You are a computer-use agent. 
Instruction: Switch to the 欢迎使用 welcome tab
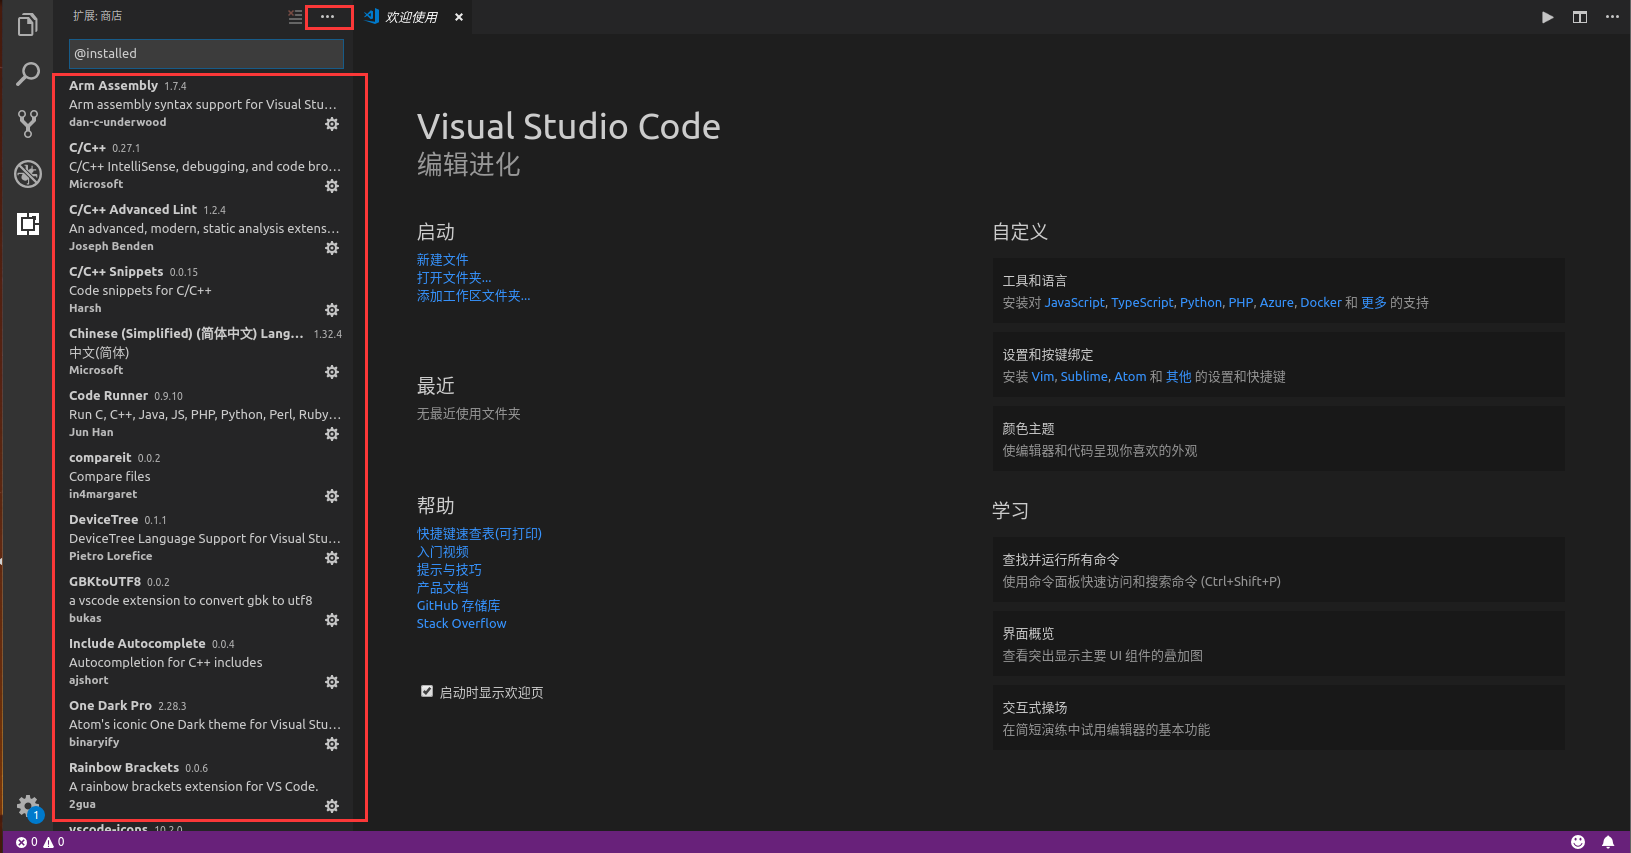tap(411, 17)
